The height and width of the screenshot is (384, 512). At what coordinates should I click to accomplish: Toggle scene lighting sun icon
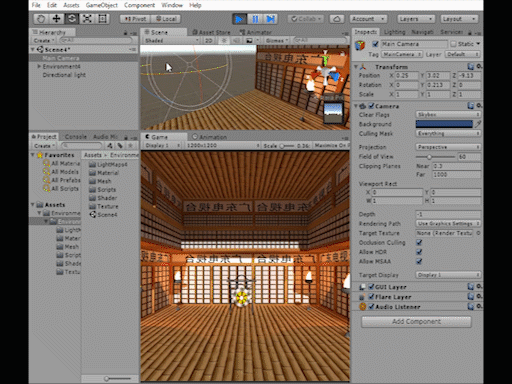(x=224, y=40)
